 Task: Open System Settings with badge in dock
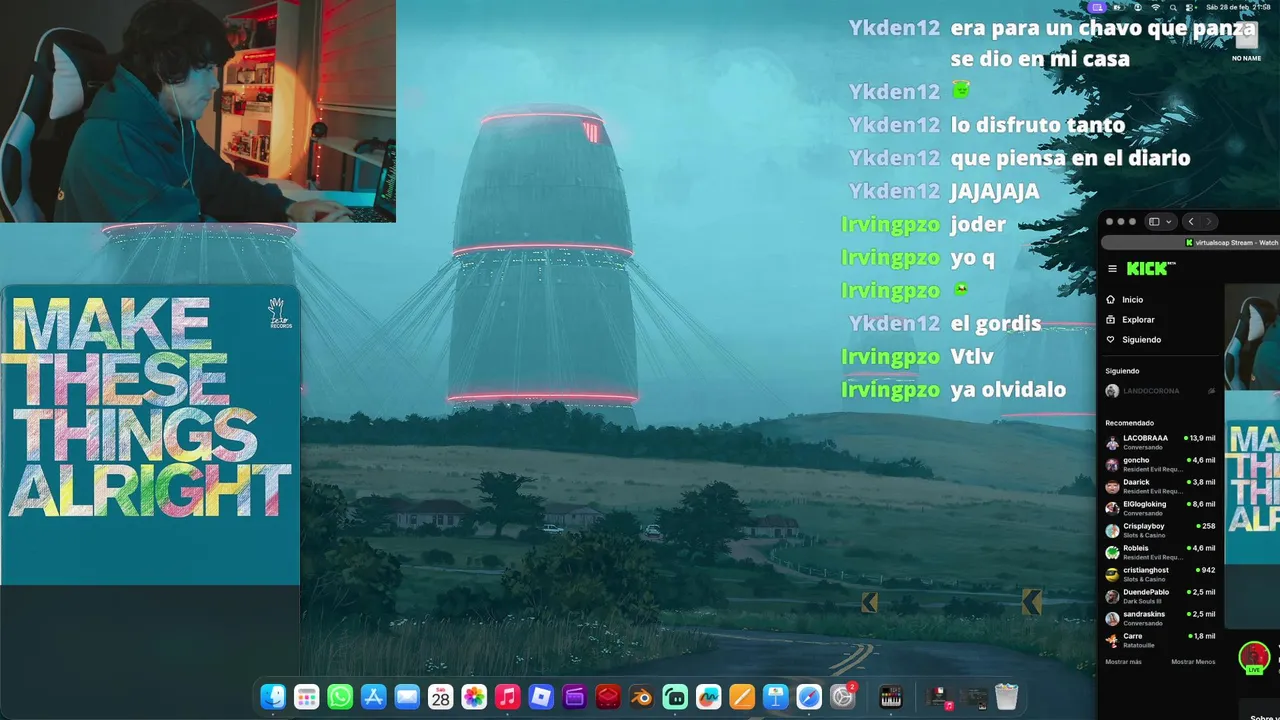coord(843,697)
